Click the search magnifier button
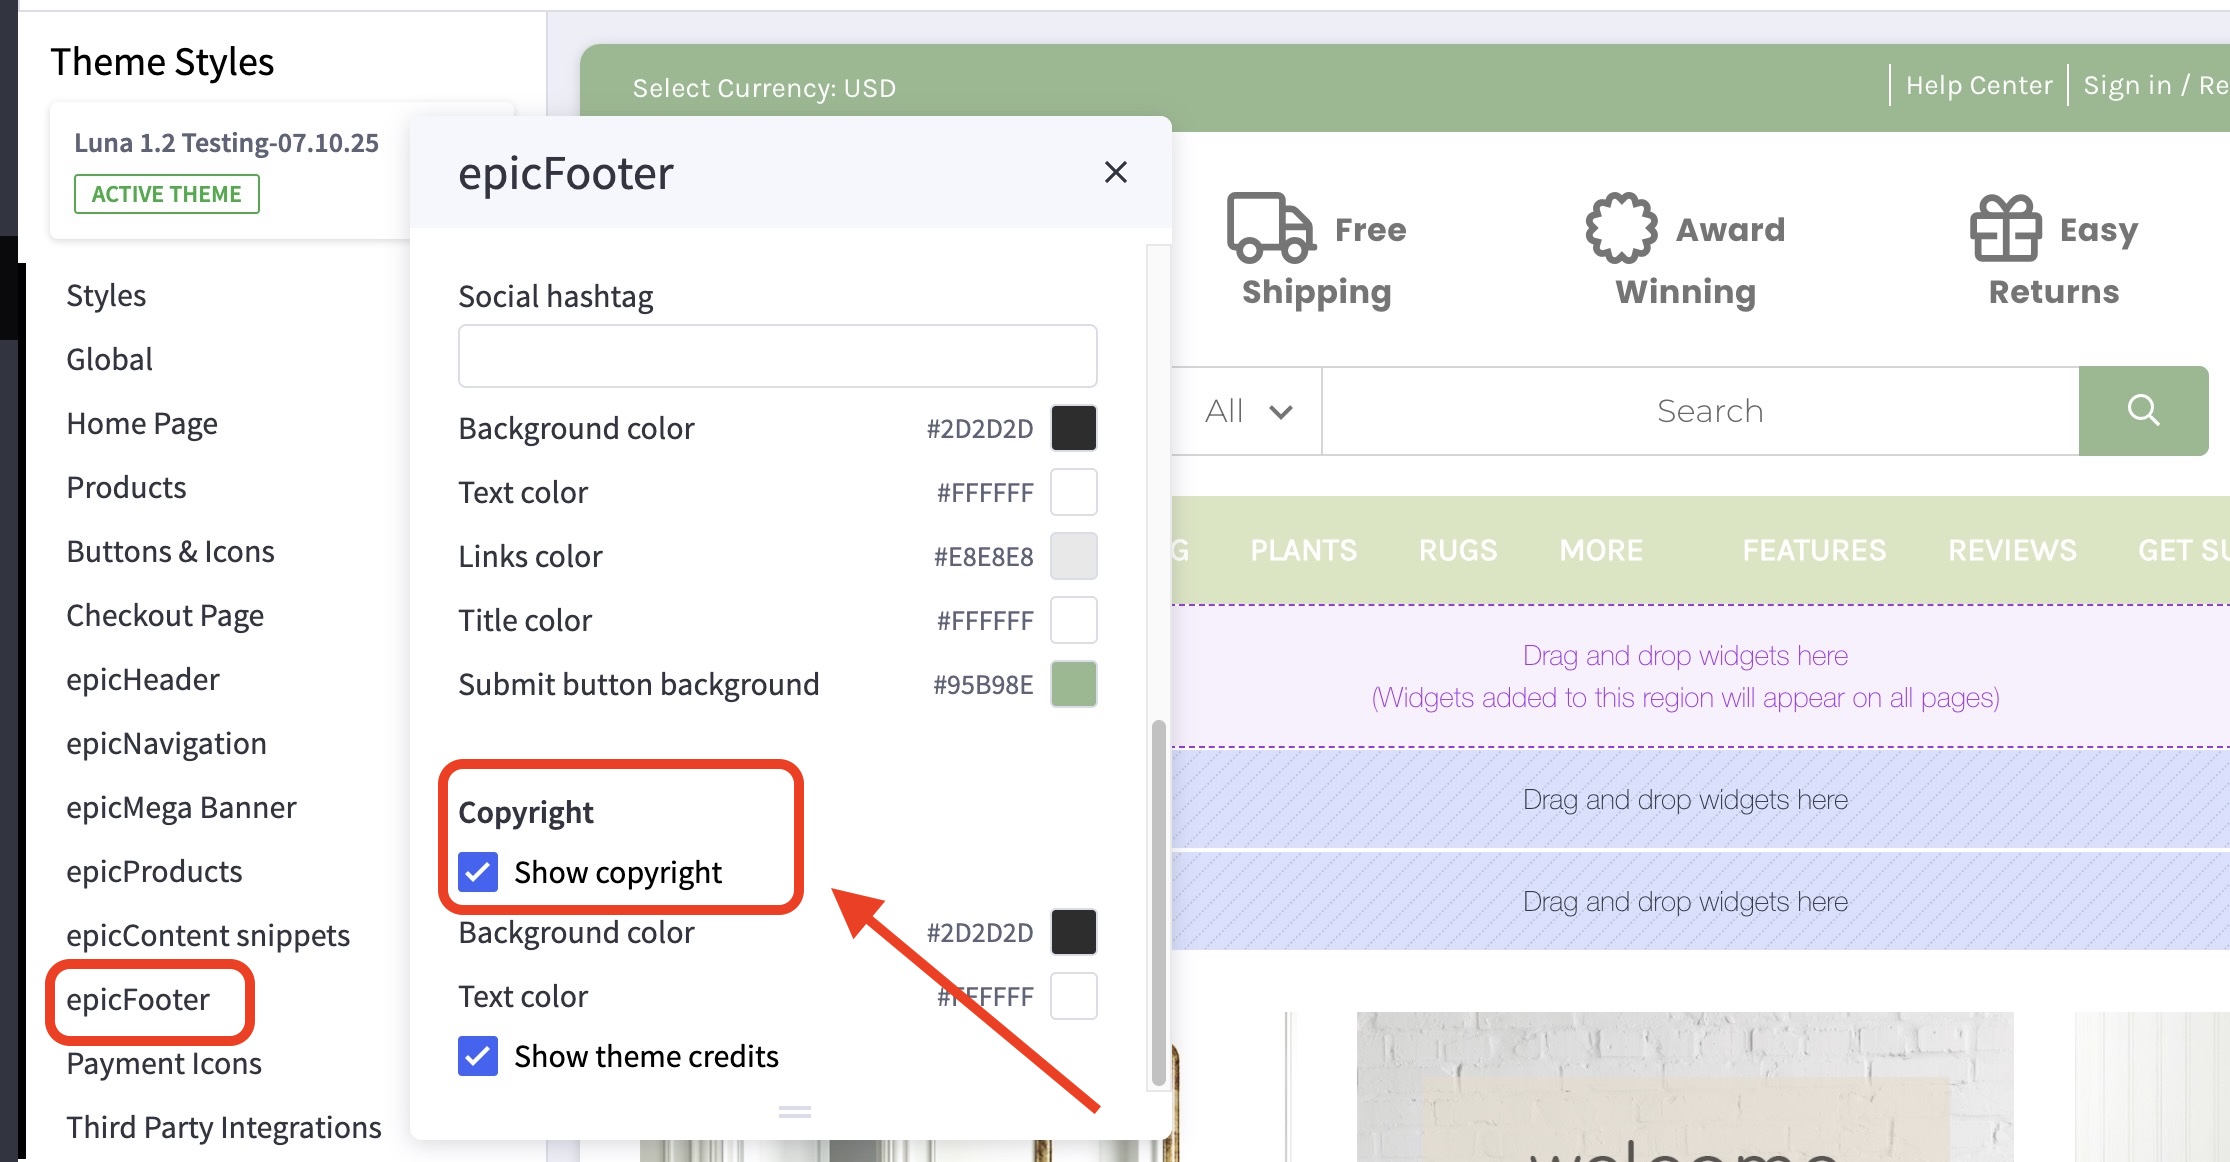This screenshot has height=1162, width=2230. [2143, 410]
